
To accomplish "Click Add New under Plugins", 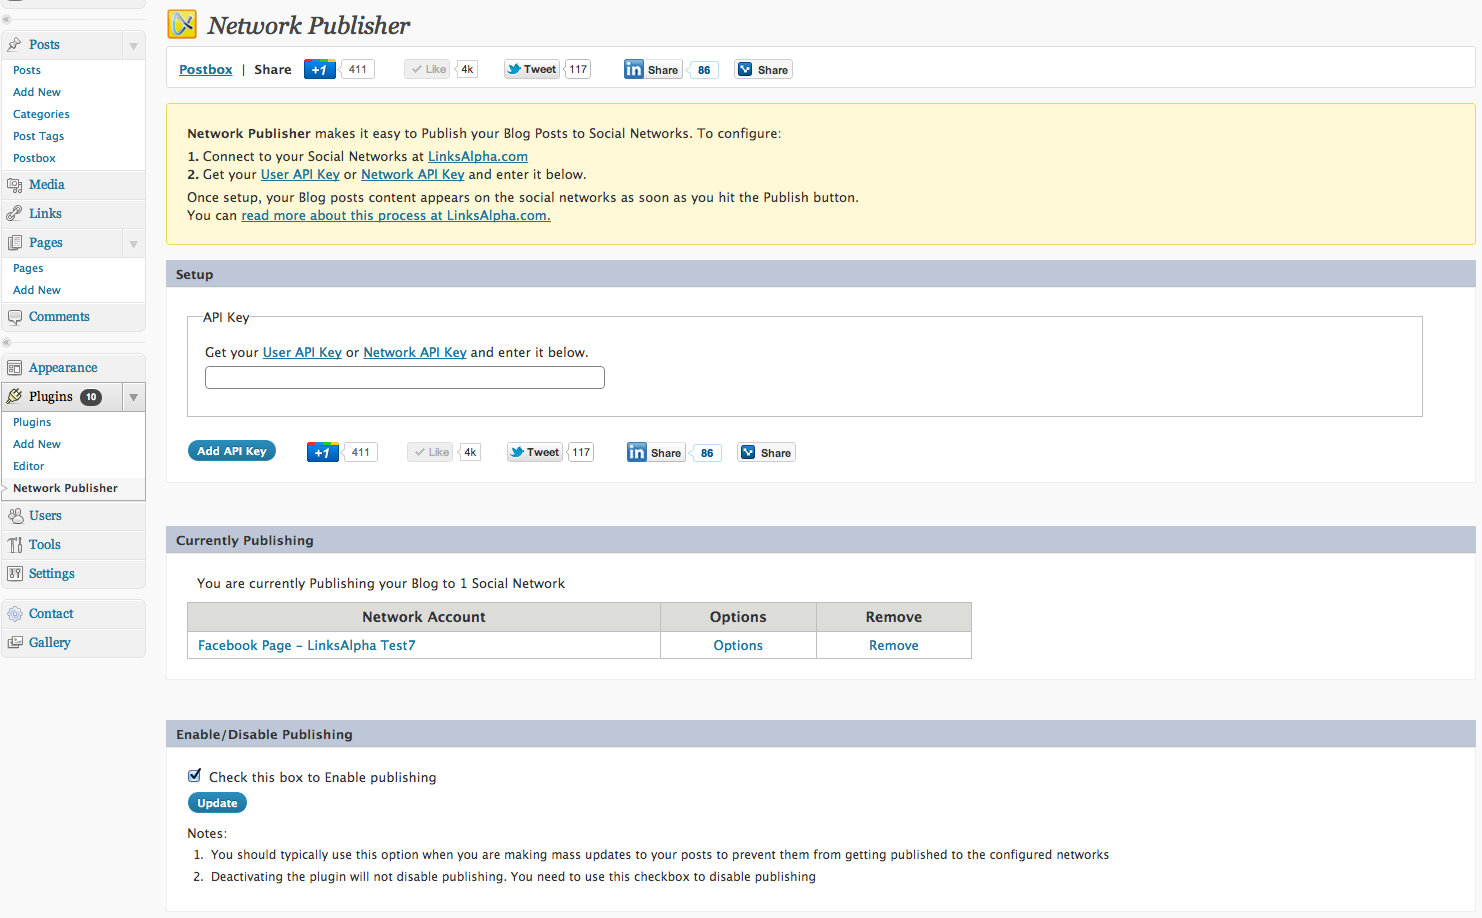I will pyautogui.click(x=37, y=444).
